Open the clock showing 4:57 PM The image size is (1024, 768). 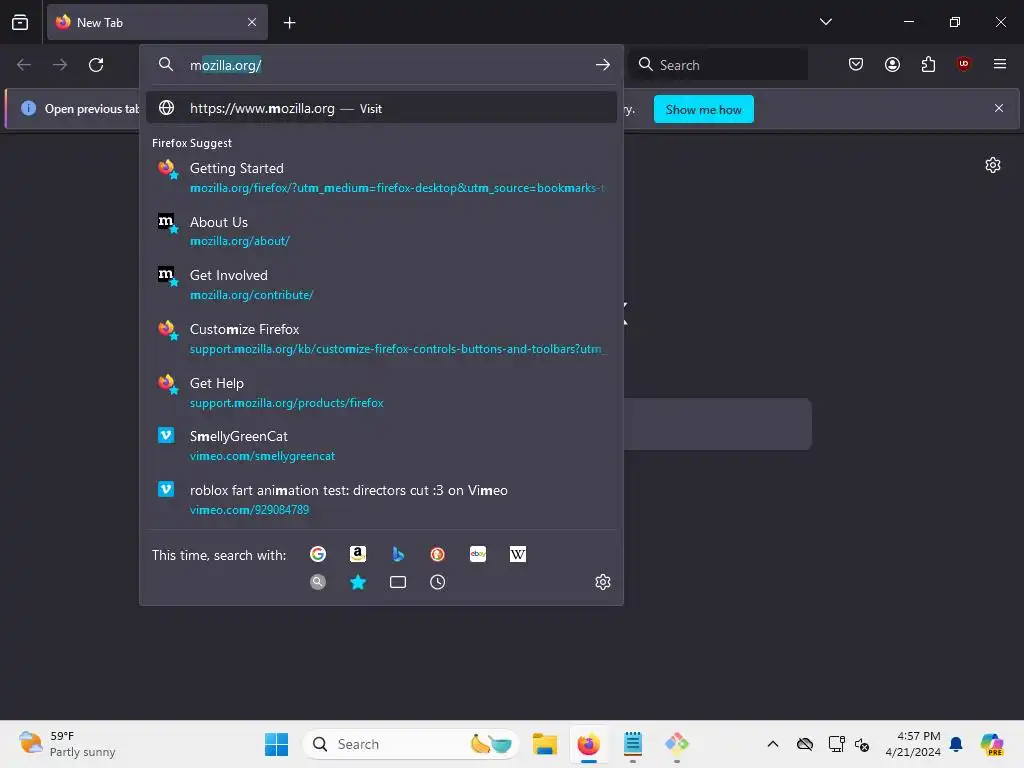click(913, 744)
